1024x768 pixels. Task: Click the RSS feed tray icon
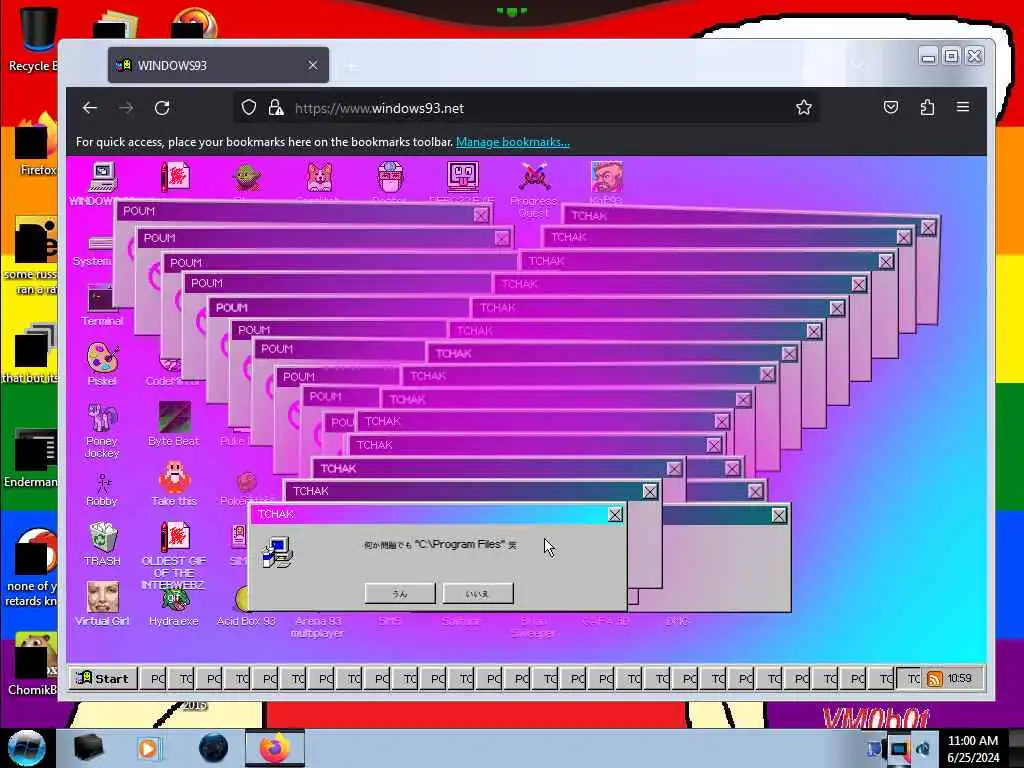click(935, 679)
